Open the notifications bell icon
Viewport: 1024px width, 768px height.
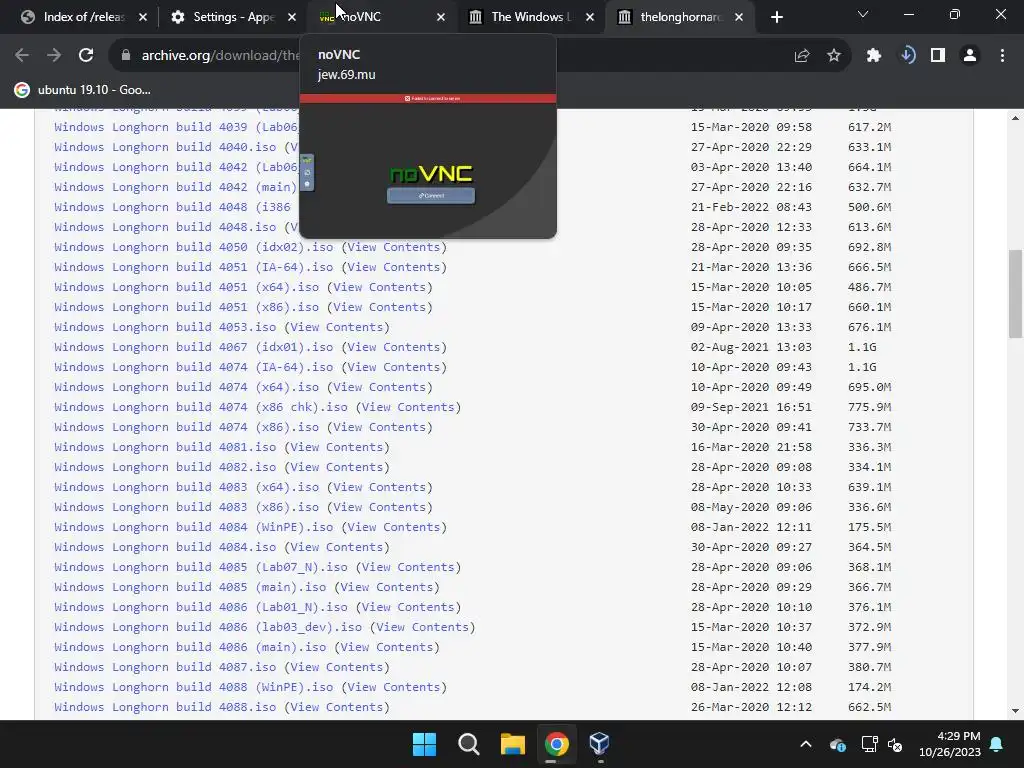tap(997, 744)
